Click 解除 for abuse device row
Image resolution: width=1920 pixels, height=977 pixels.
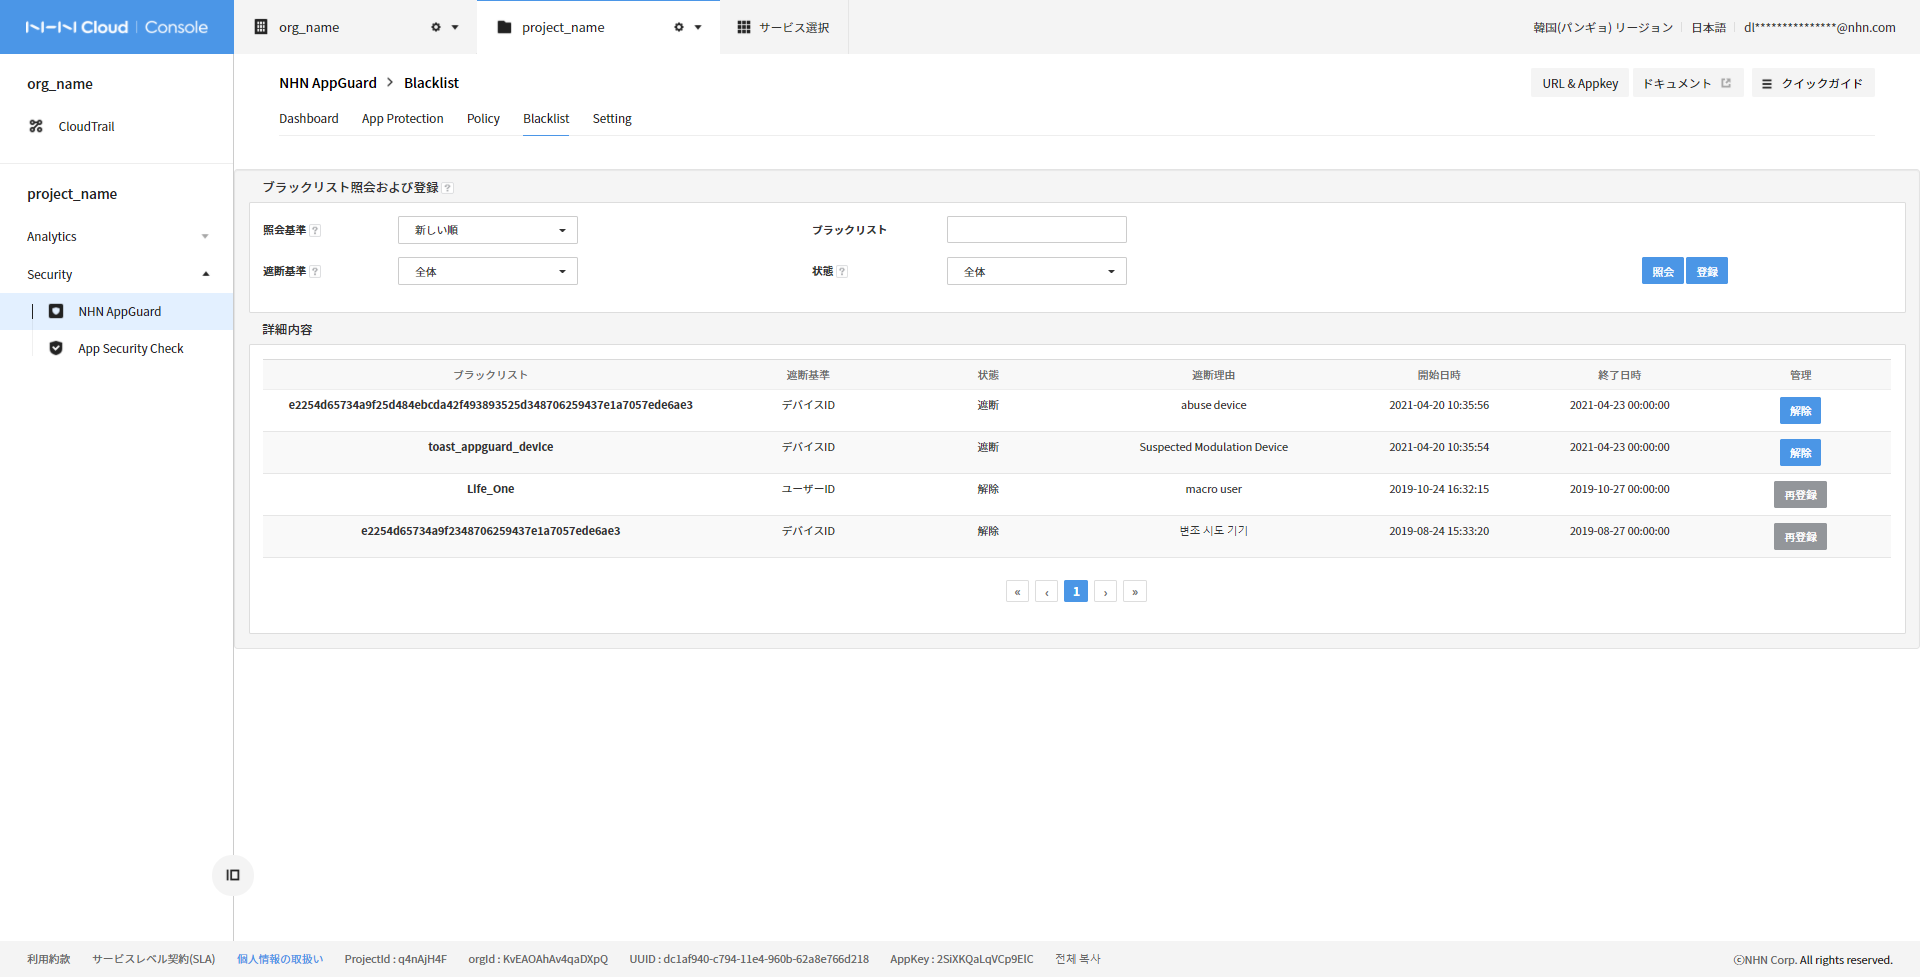tap(1800, 411)
